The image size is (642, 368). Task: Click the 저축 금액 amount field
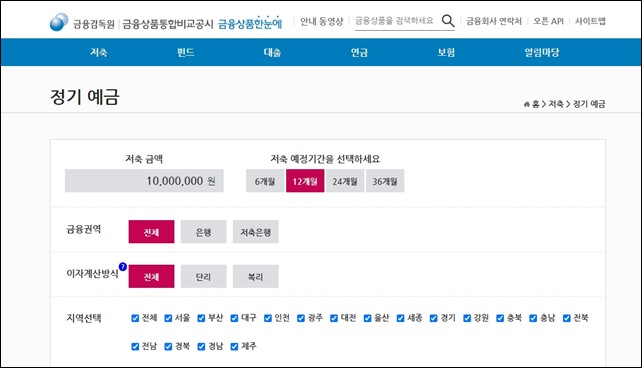point(144,181)
